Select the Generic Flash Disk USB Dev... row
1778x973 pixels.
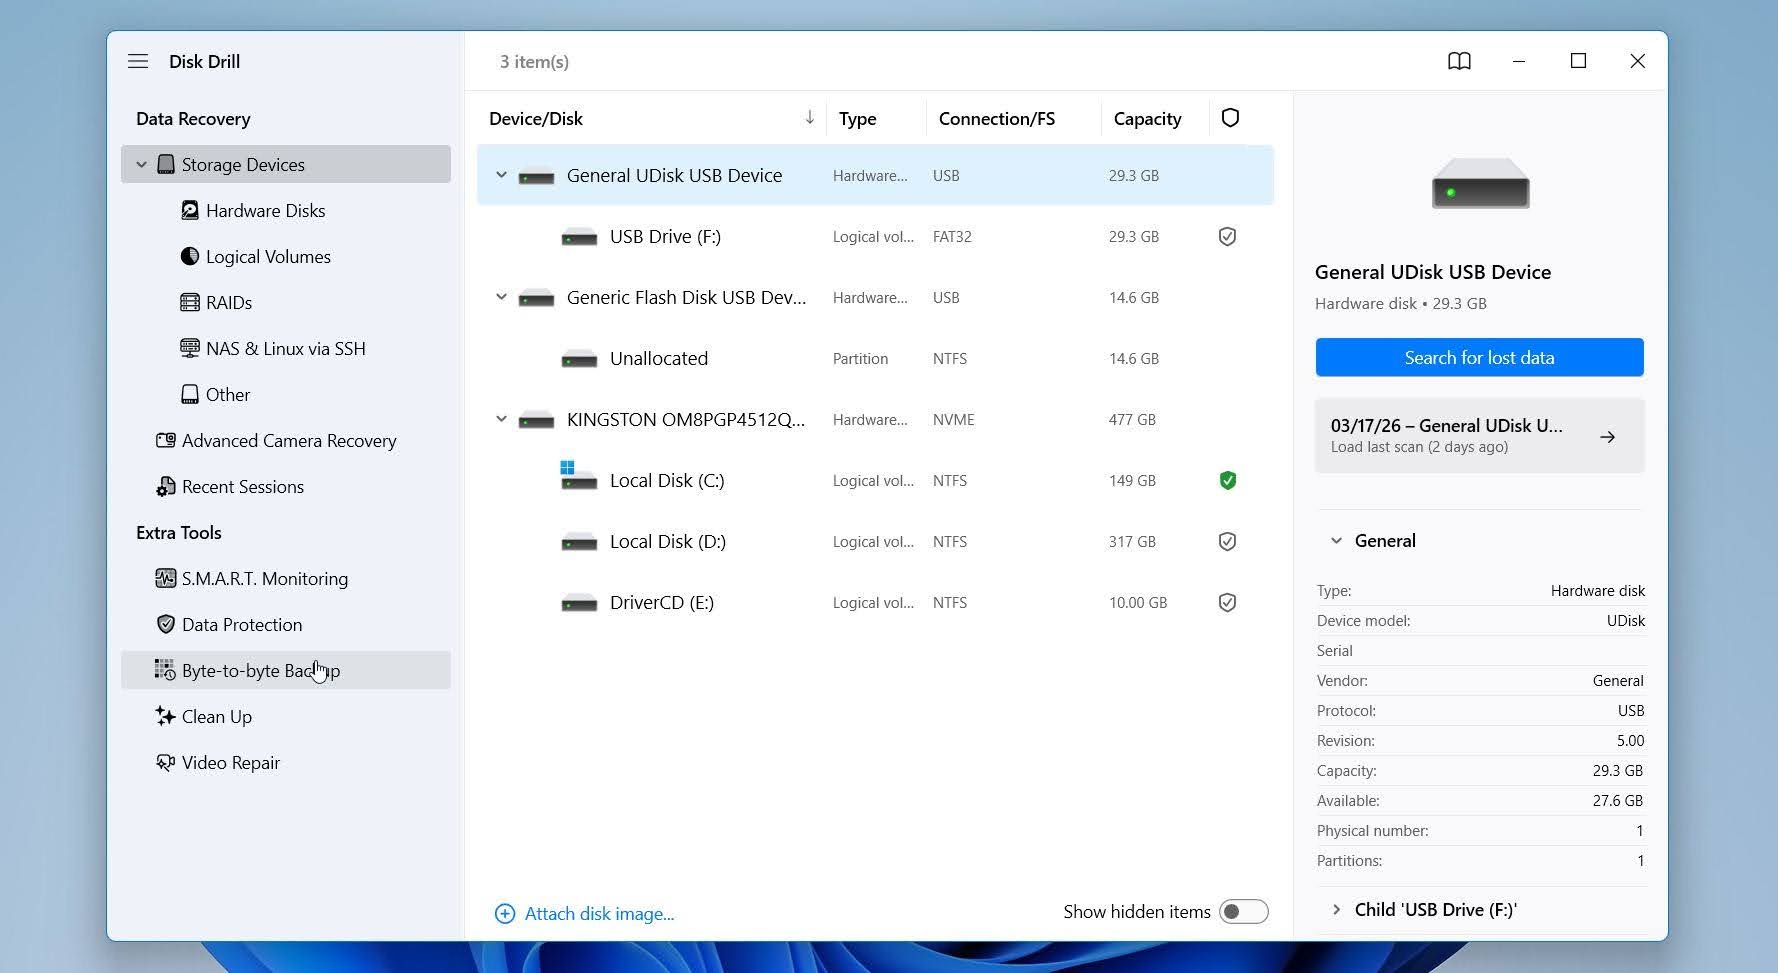tap(875, 298)
